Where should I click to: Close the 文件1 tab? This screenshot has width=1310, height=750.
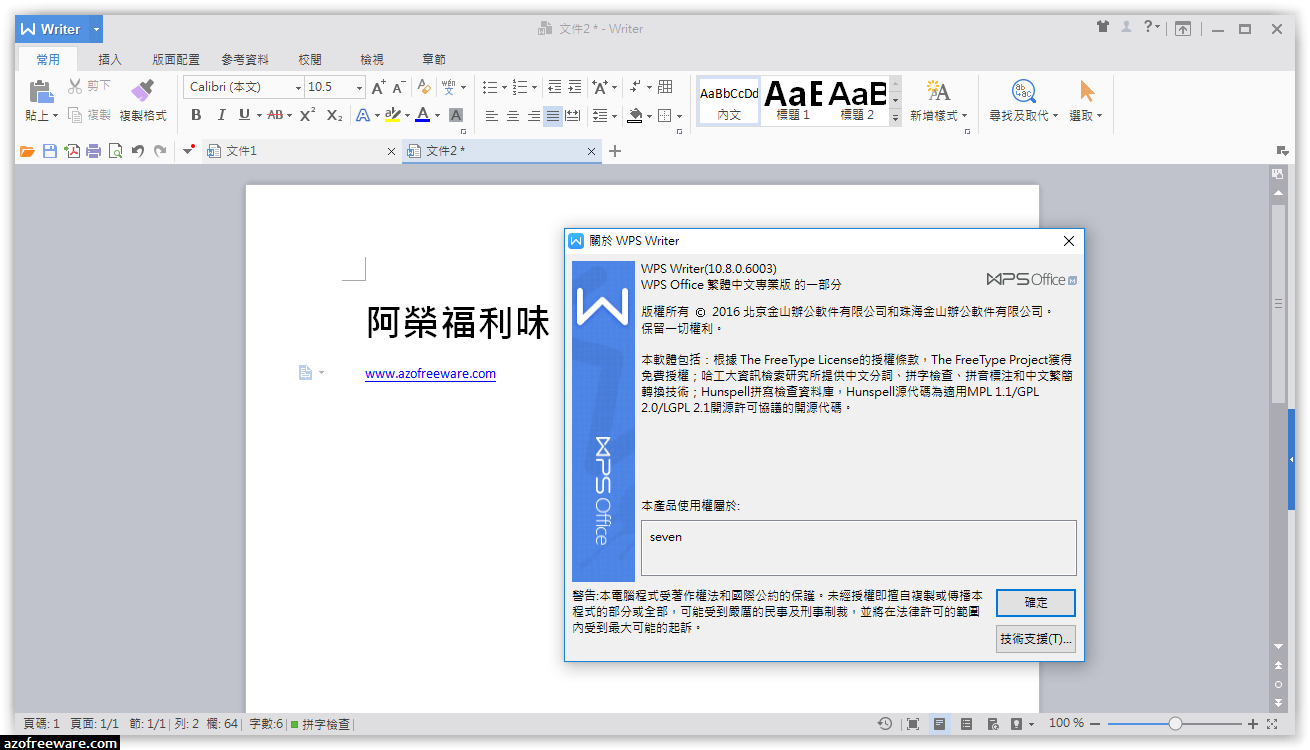coord(391,152)
